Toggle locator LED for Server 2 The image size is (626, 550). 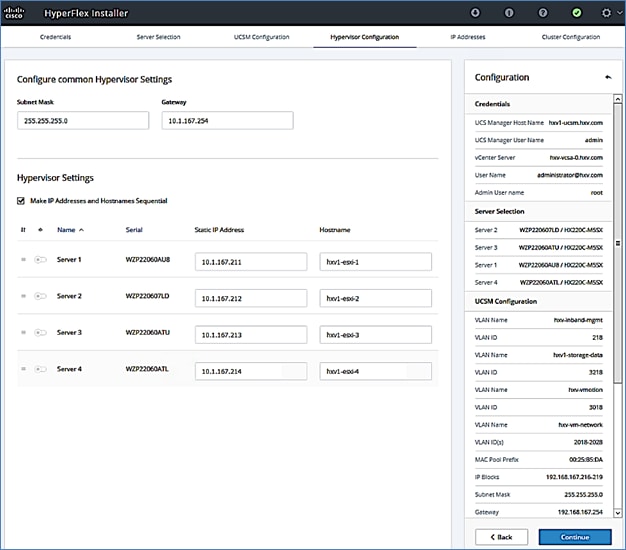(x=40, y=296)
